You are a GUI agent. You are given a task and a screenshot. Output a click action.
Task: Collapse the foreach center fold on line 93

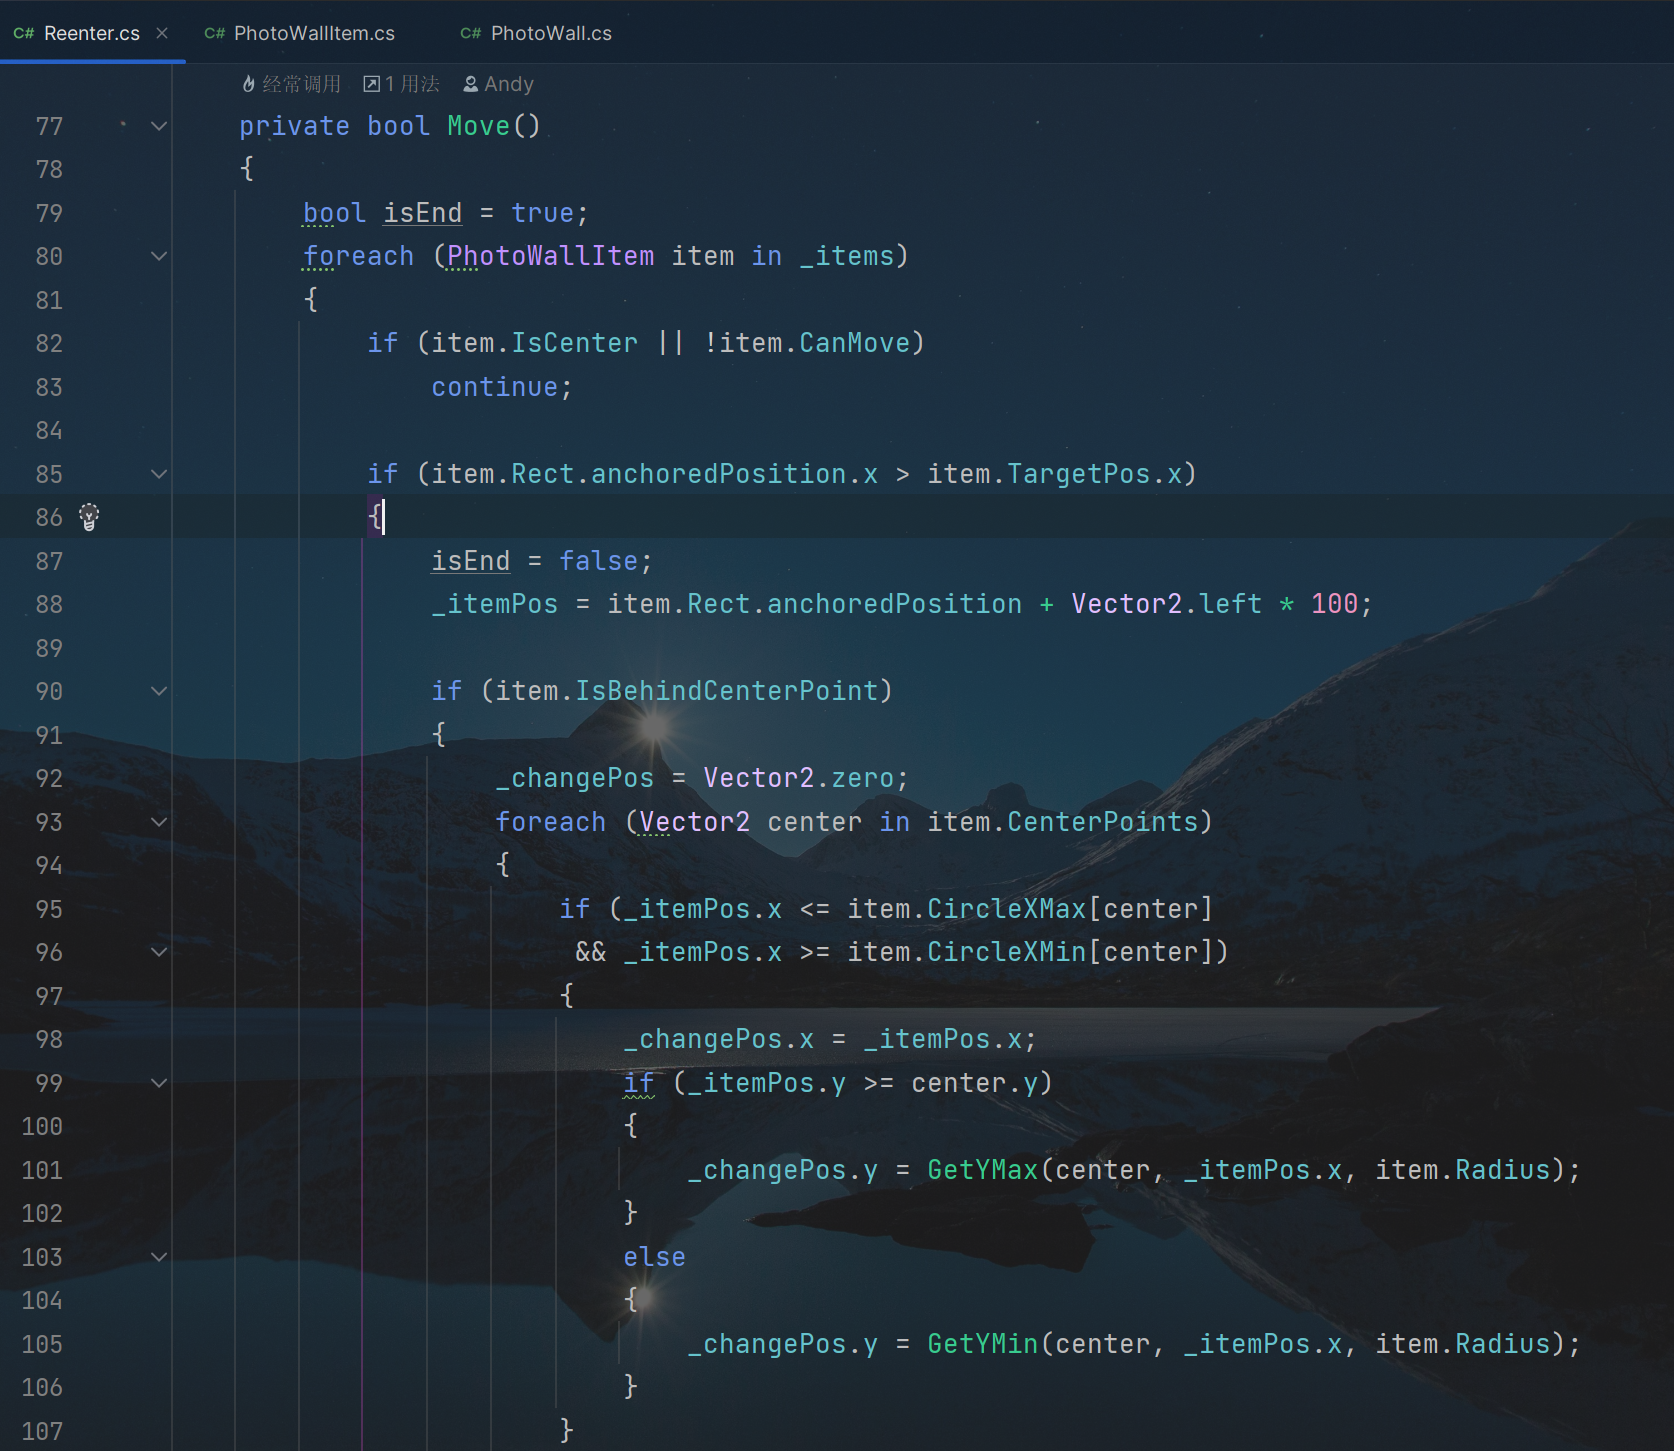[159, 822]
